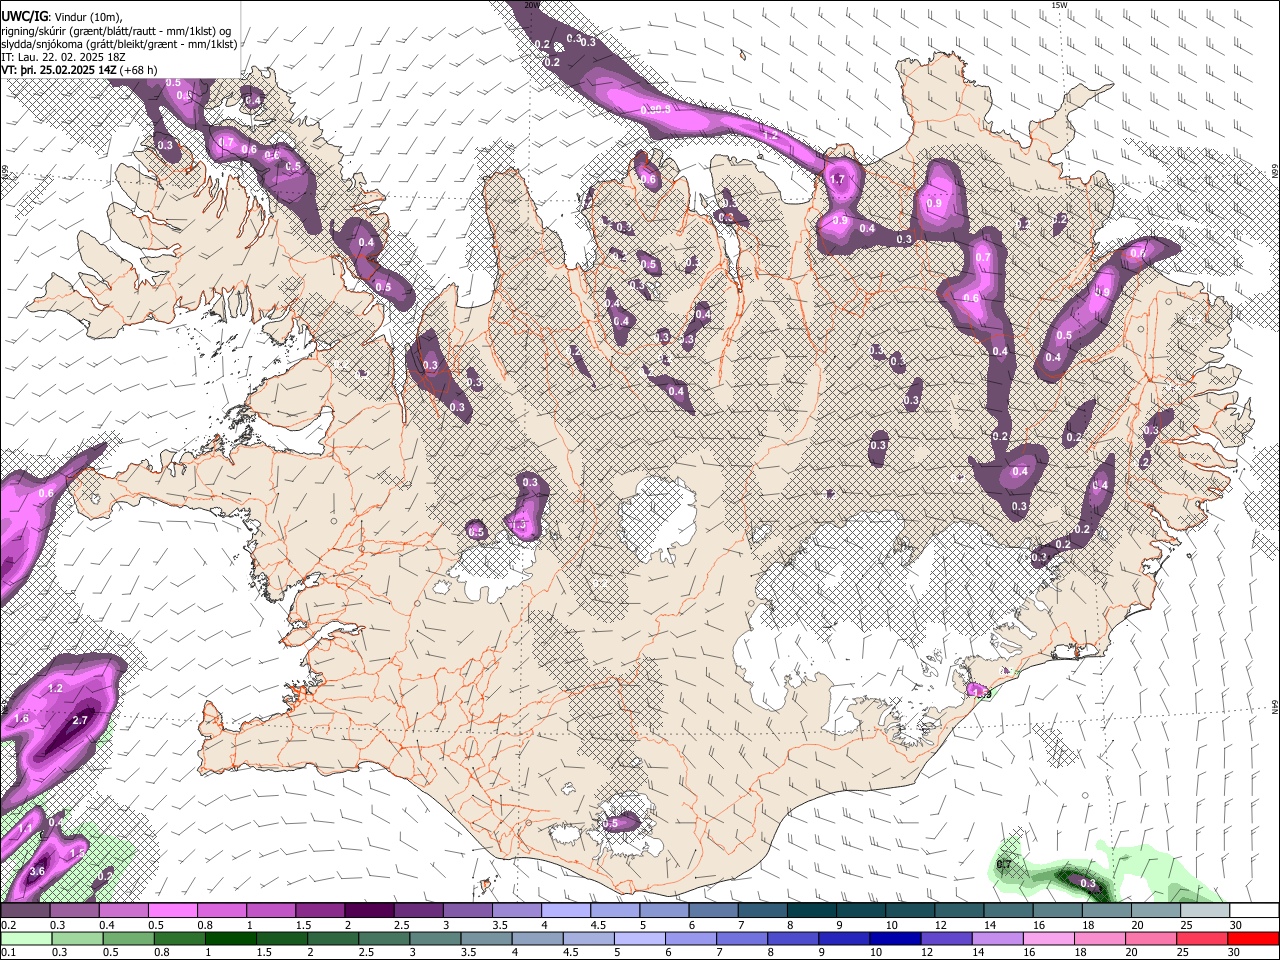
Task: Click the "20W" longitude label at the top
Action: click(x=532, y=5)
